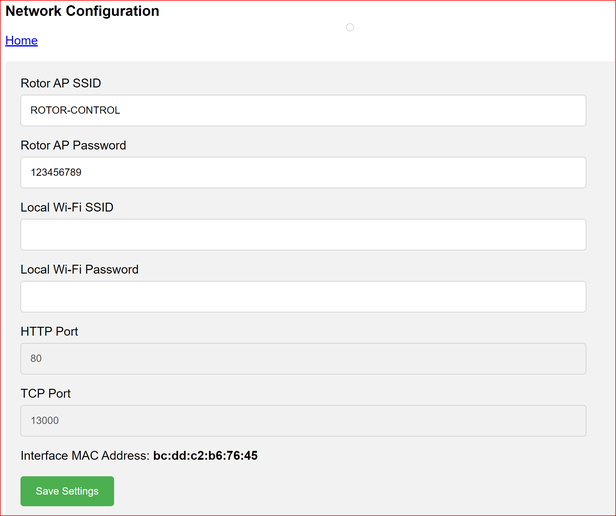This screenshot has width=616, height=516.
Task: Click the "TCP Port" label
Action: (46, 393)
